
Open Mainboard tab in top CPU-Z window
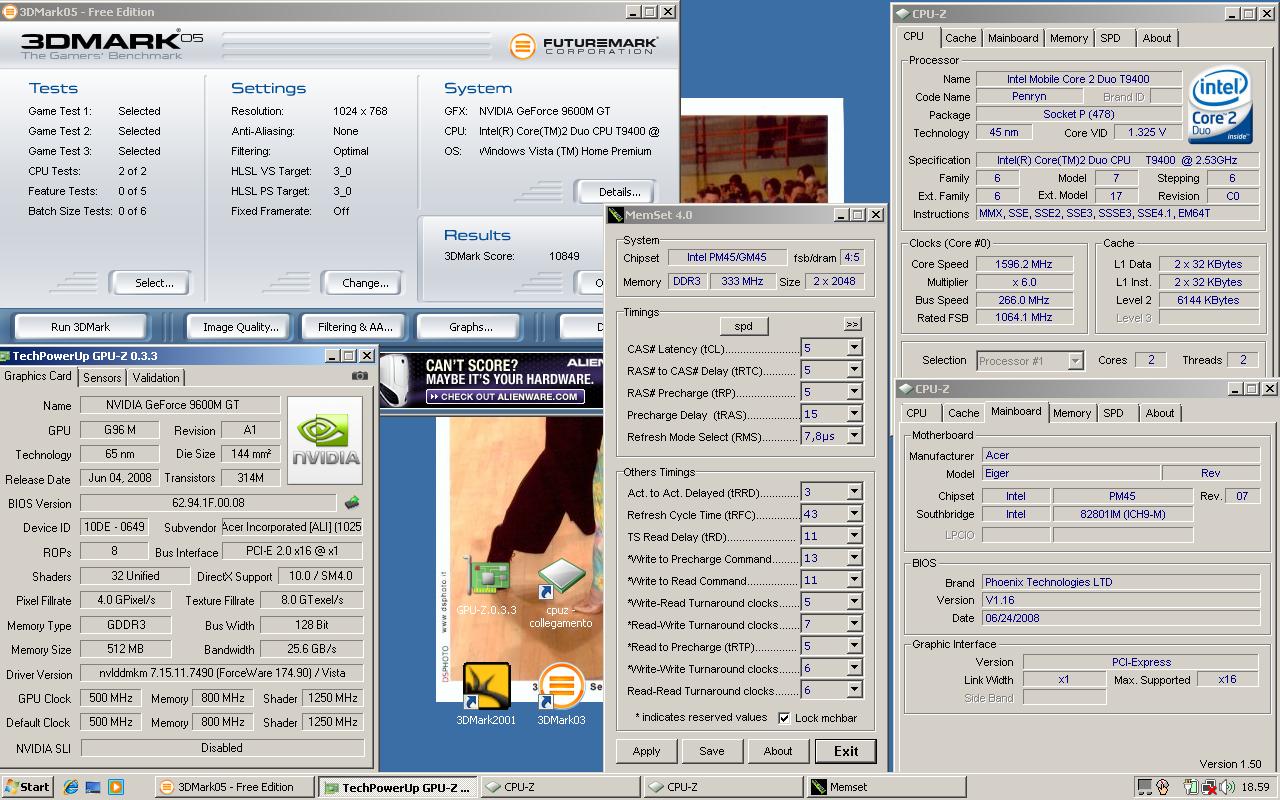(1013, 38)
